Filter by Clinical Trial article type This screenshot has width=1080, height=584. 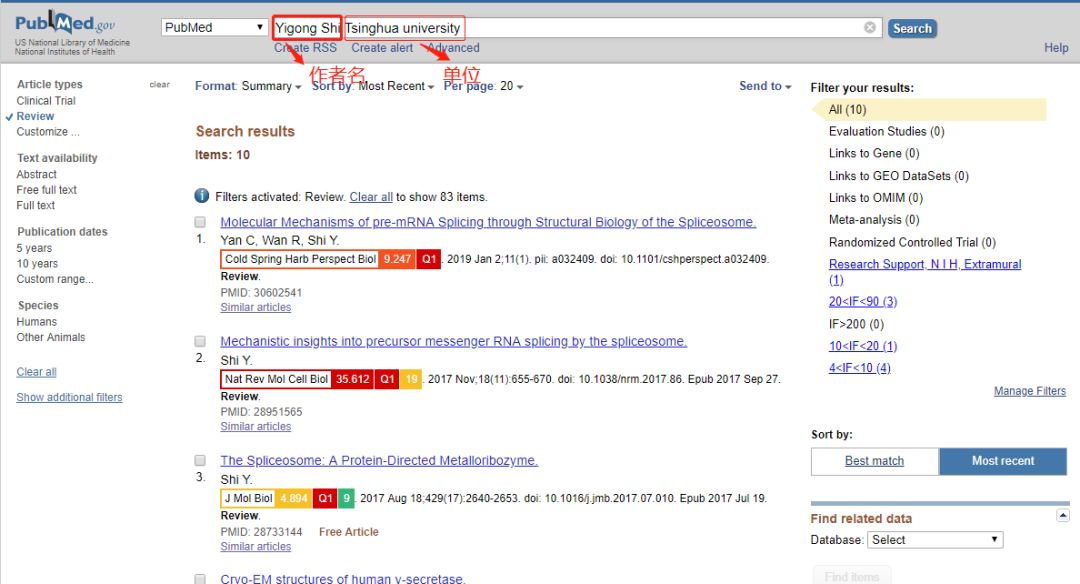(46, 101)
